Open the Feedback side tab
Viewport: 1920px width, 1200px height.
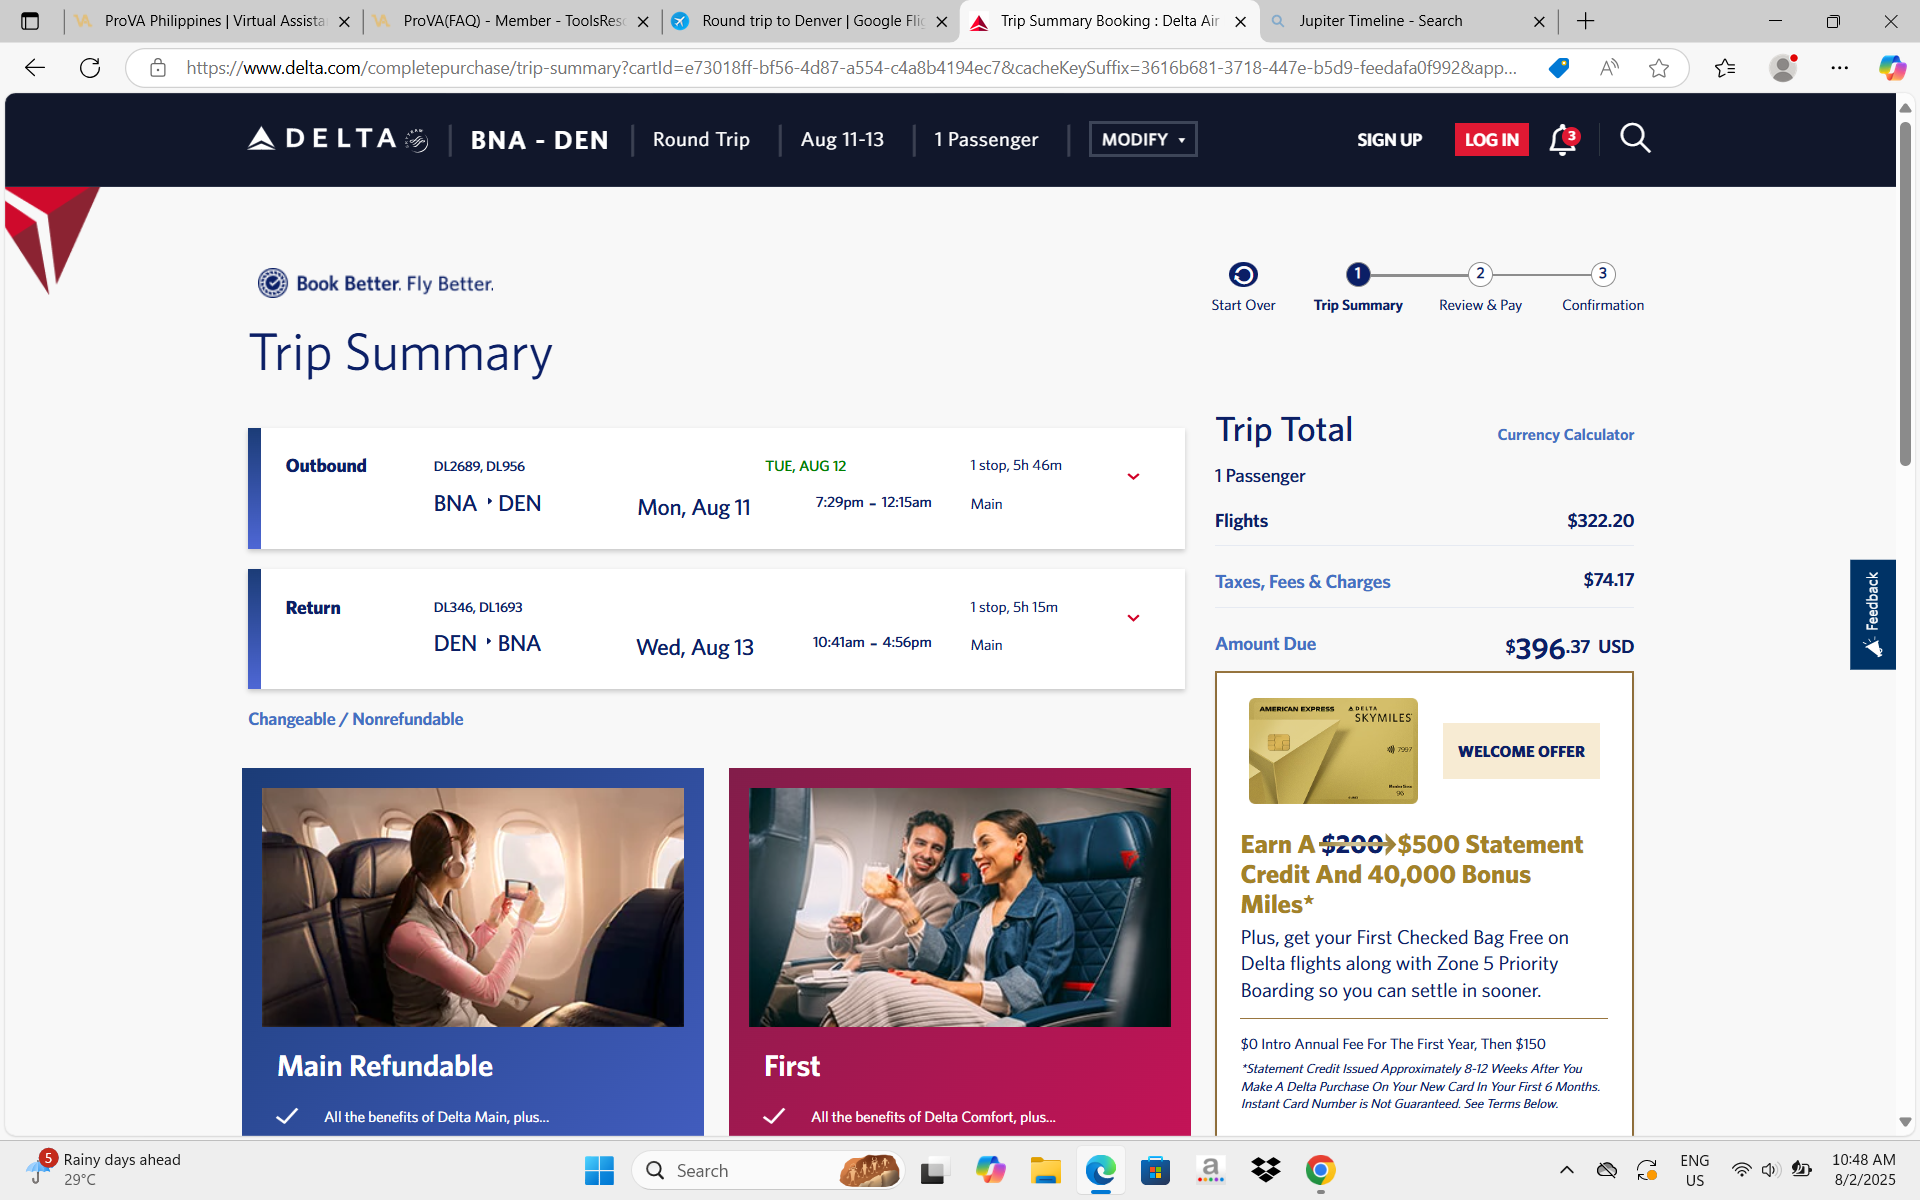click(1872, 614)
